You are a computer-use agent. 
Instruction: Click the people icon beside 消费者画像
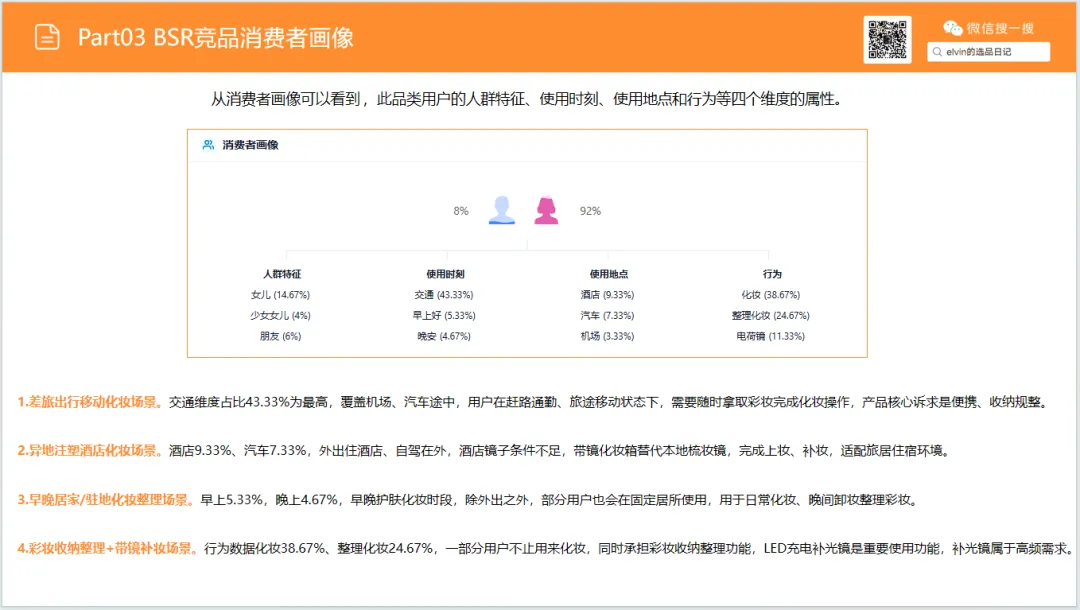click(208, 145)
